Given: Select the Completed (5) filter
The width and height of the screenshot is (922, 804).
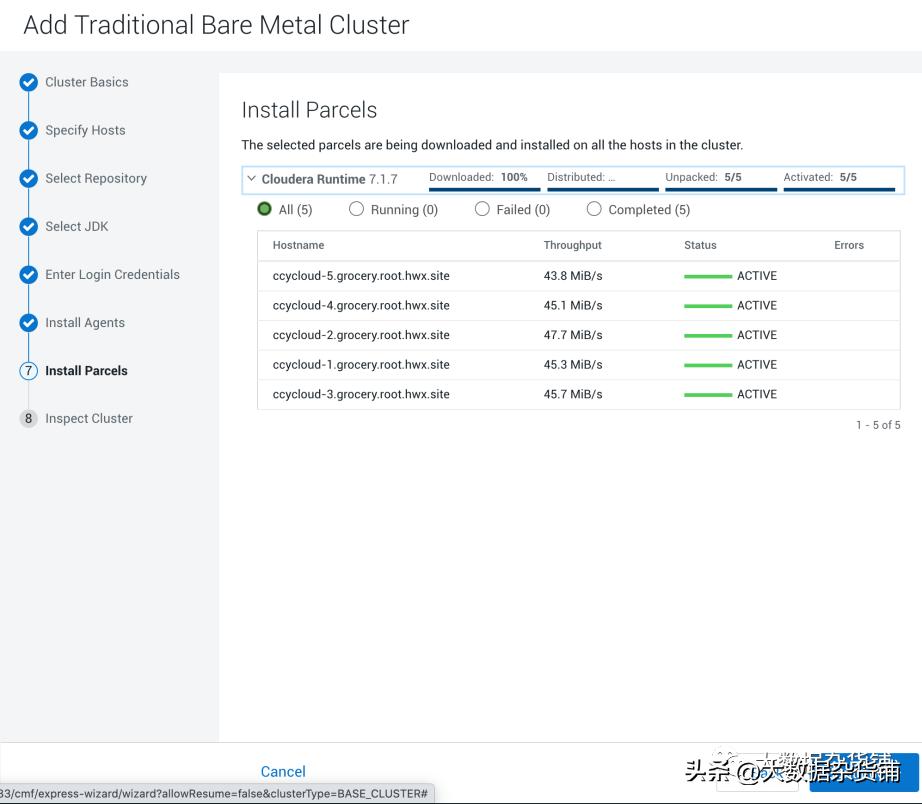Looking at the screenshot, I should 594,209.
